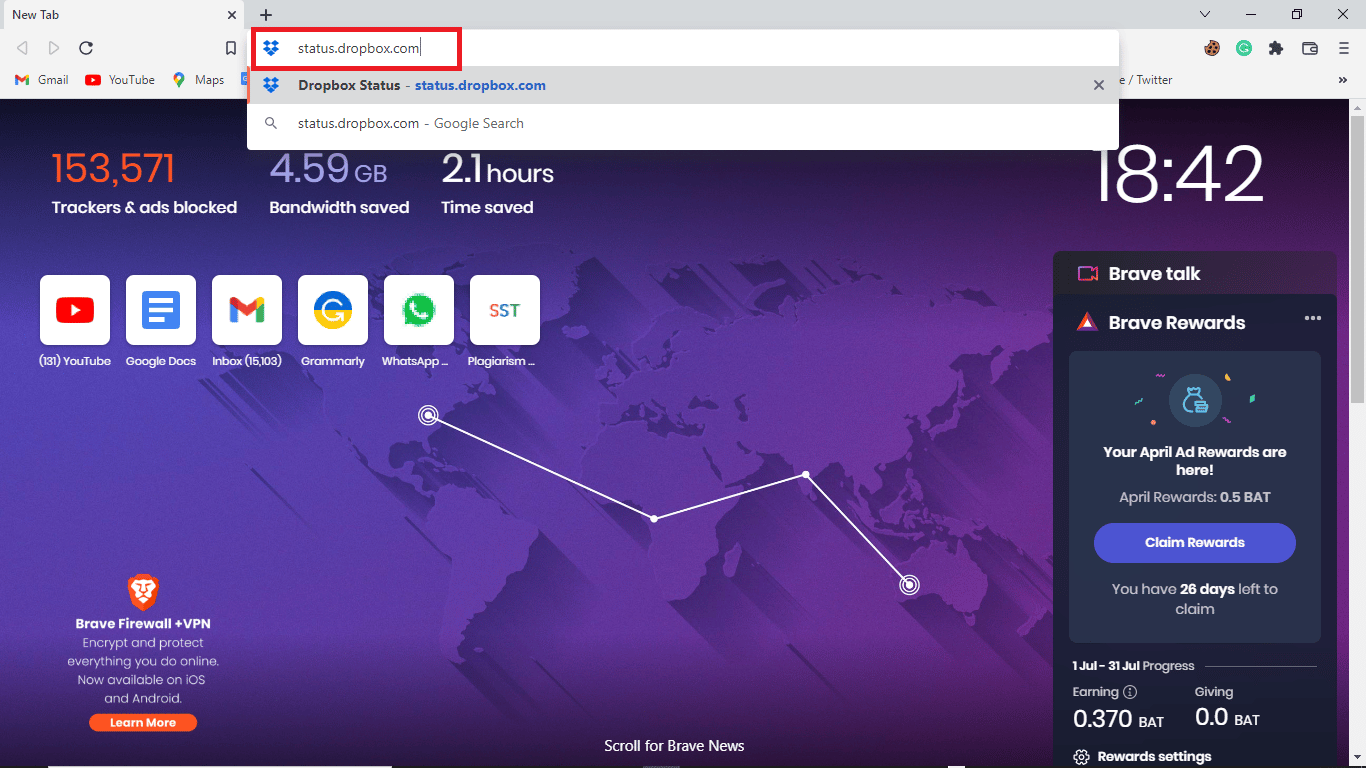Click the Dropbox icon in the address bar
Viewport: 1366px width, 768px height.
click(x=271, y=48)
